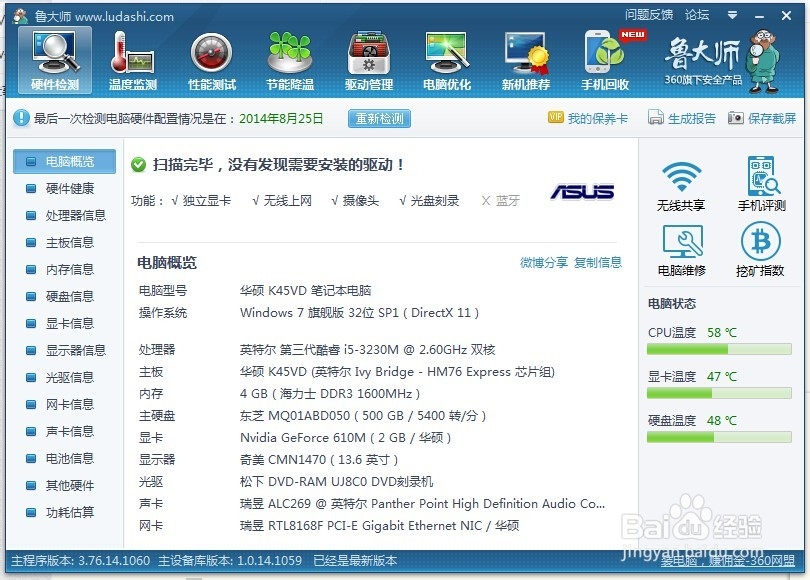Toggle the 独立显卡 feature checkmark
Screen dimensions: 810x580
click(203, 199)
